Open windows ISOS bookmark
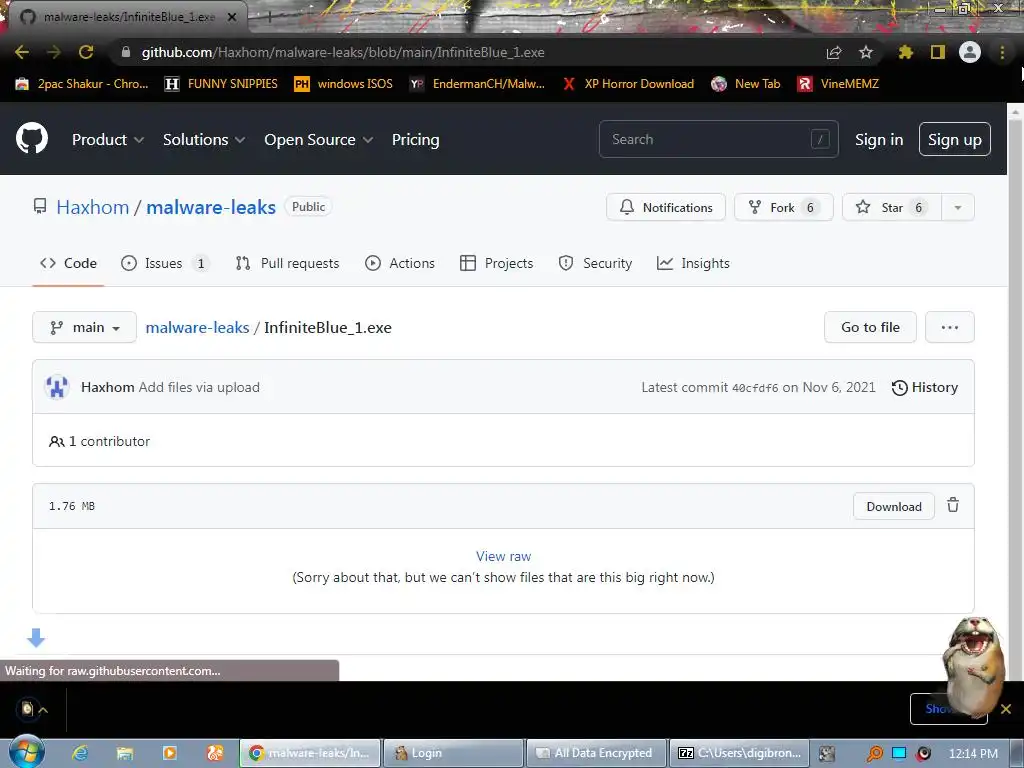Image resolution: width=1024 pixels, height=768 pixels. [x=344, y=84]
